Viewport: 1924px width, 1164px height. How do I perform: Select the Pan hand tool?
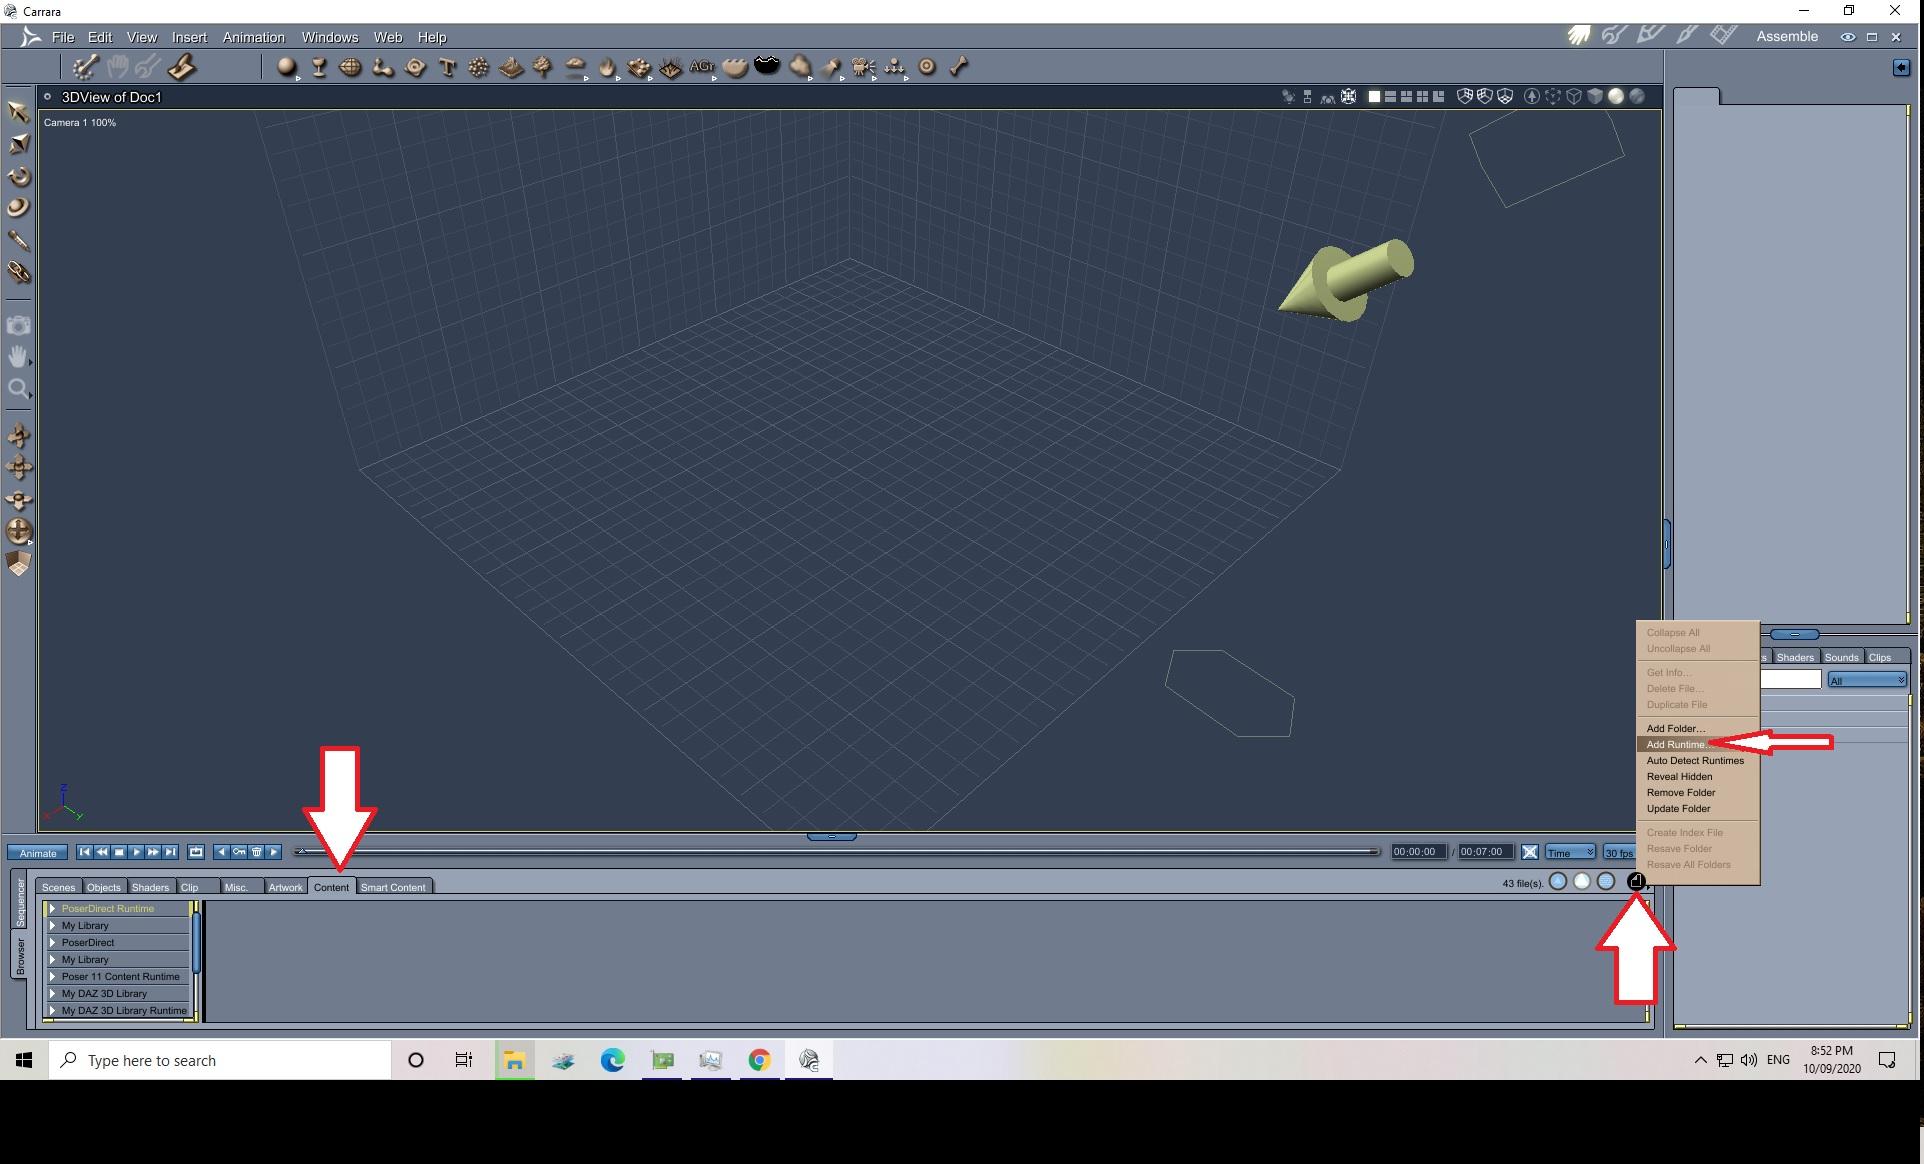[18, 356]
